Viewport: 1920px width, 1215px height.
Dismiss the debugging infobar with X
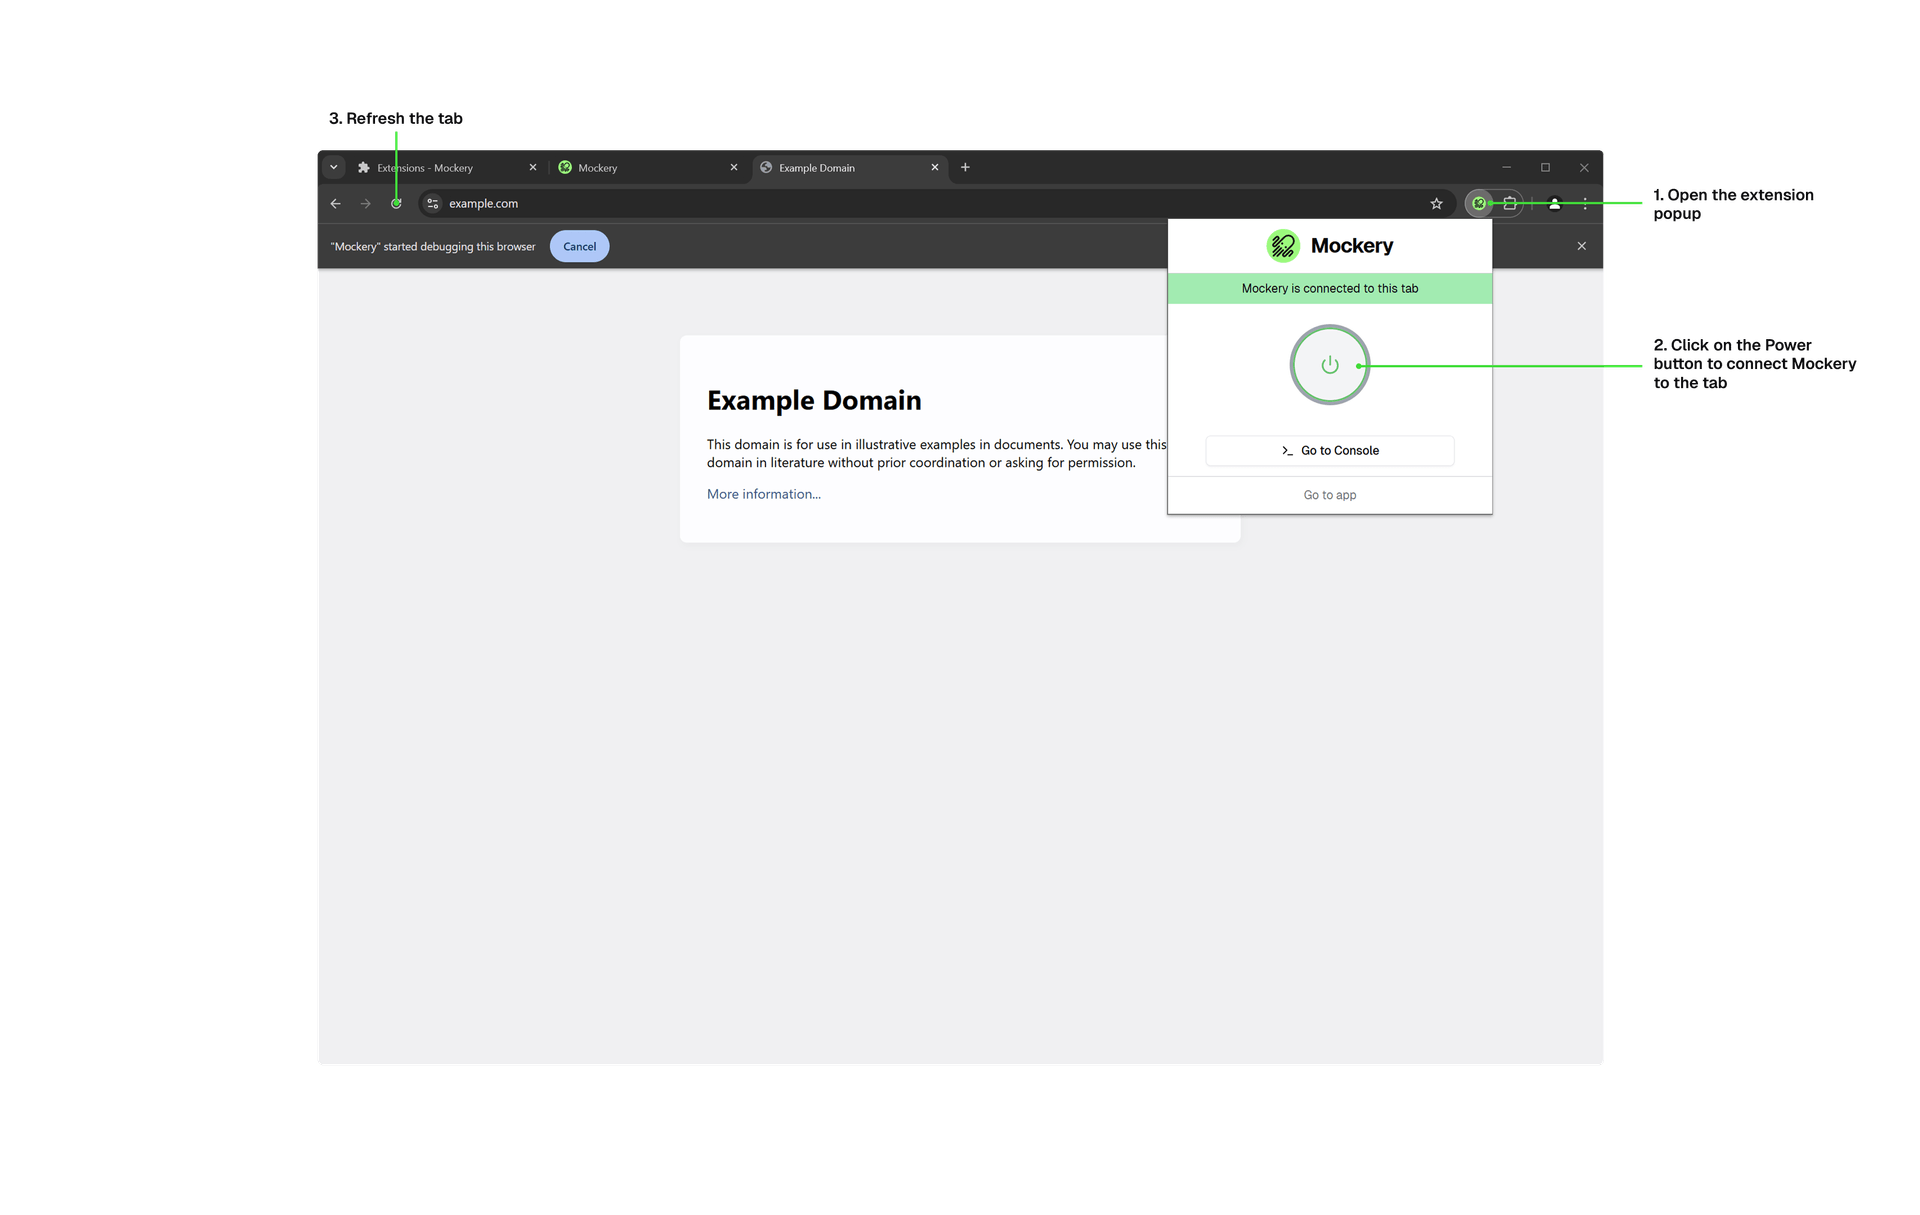[x=1581, y=246]
